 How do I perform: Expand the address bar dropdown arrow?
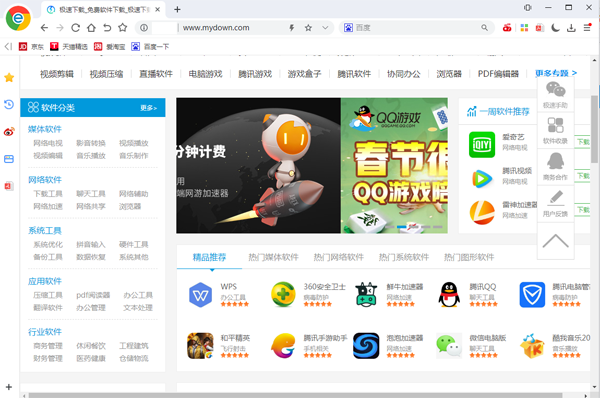[x=325, y=28]
